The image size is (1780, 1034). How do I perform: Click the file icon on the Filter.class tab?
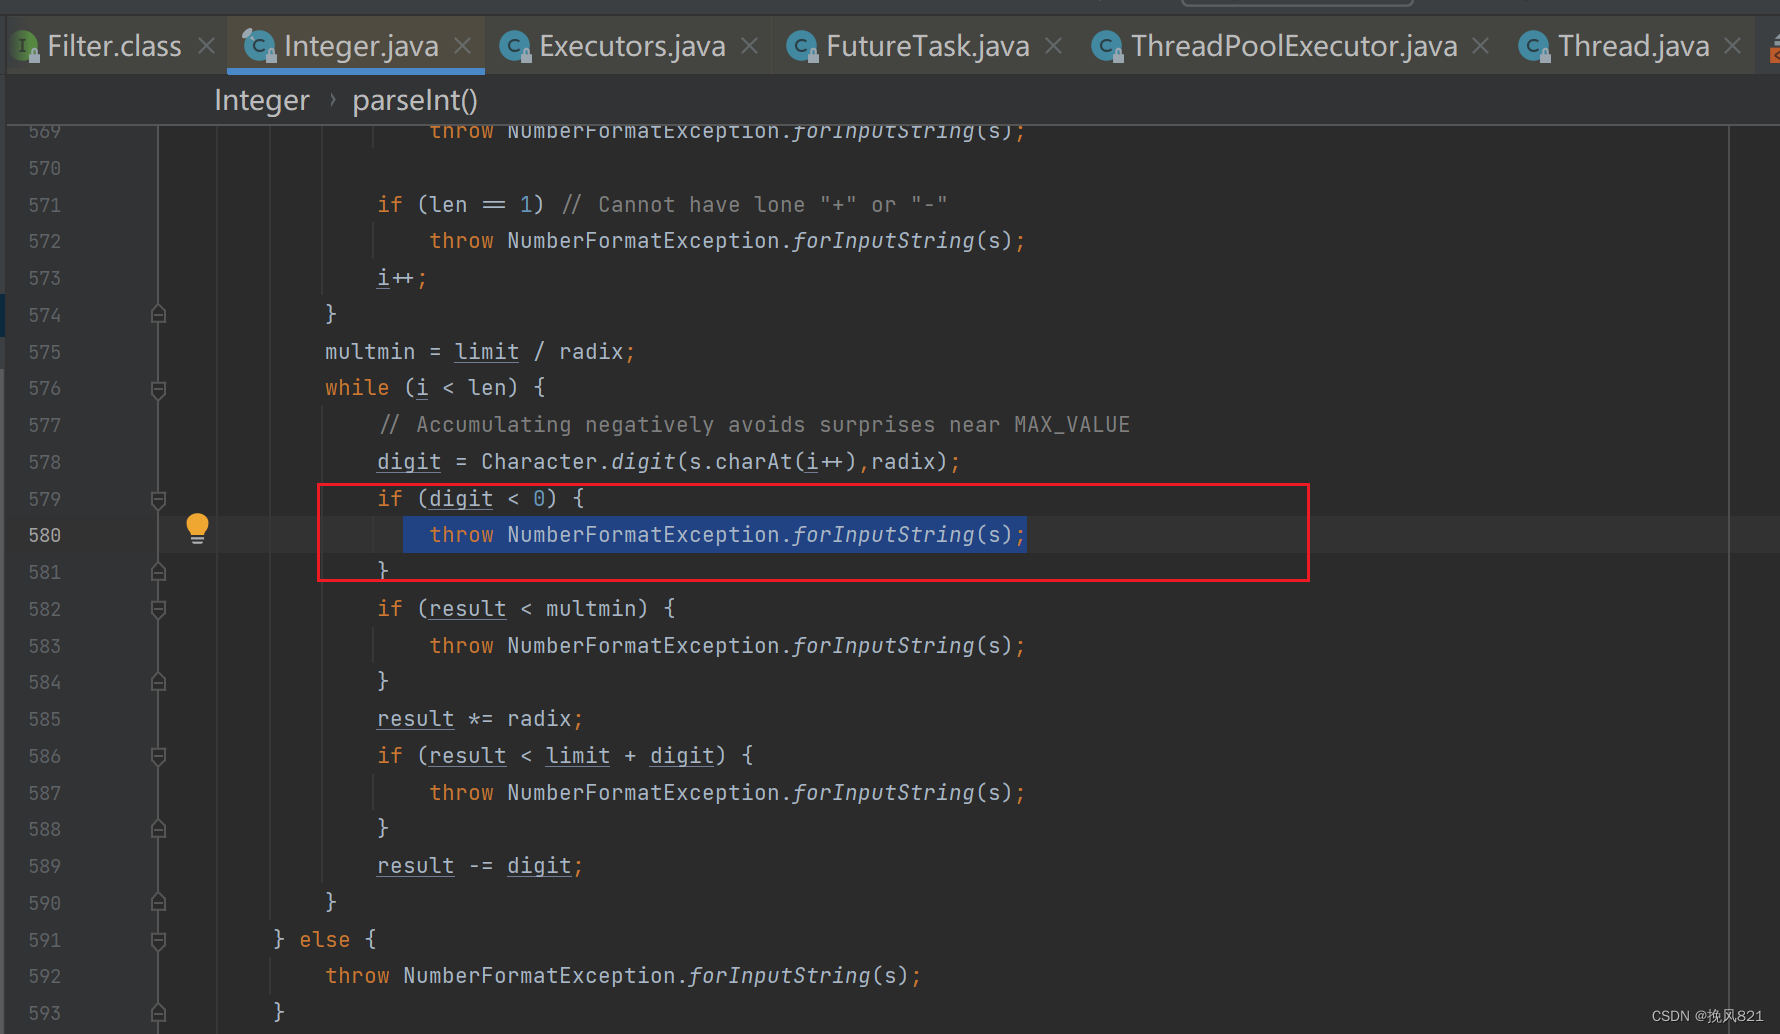click(x=25, y=45)
